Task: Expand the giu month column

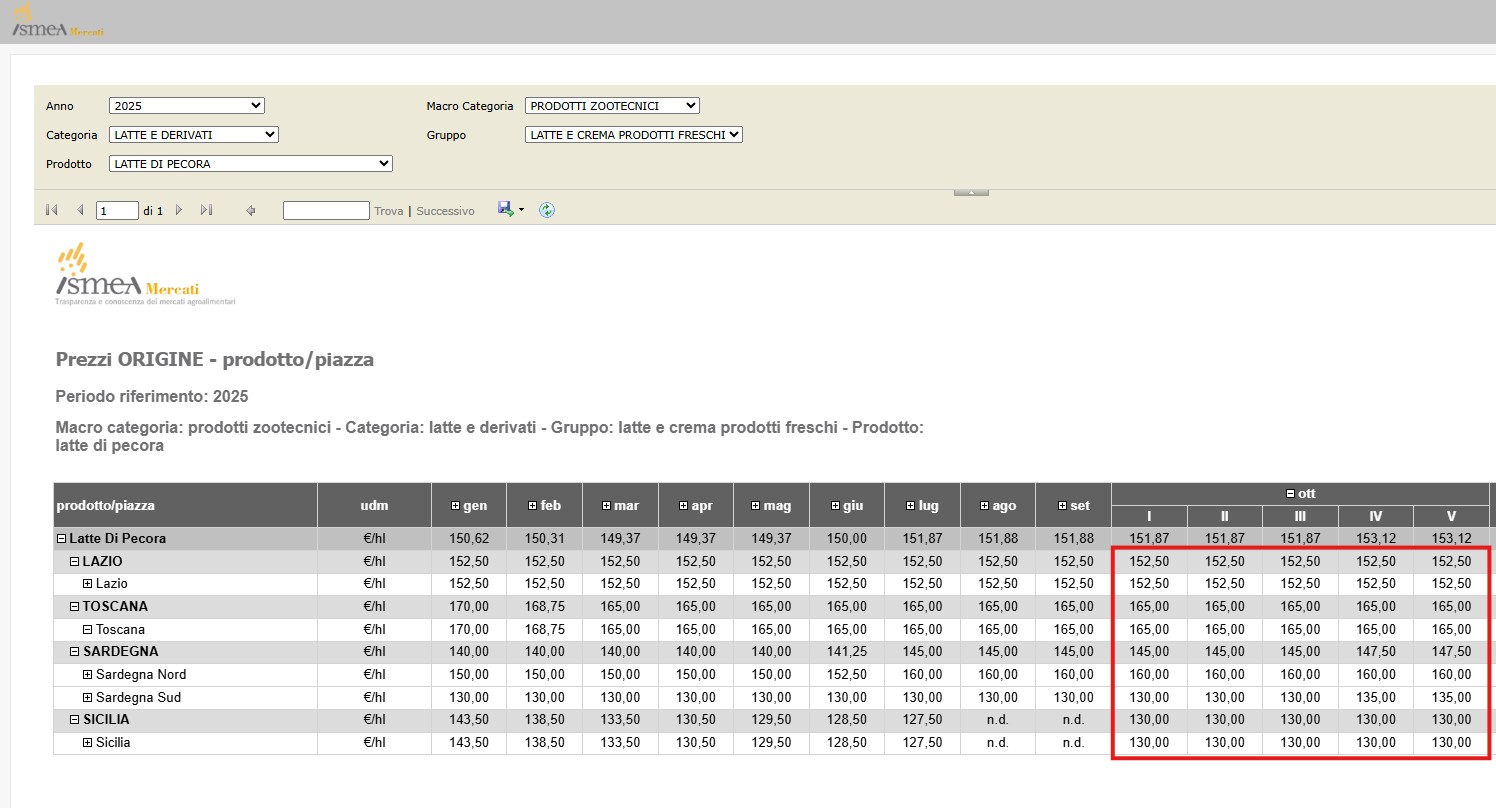Action: click(x=836, y=506)
